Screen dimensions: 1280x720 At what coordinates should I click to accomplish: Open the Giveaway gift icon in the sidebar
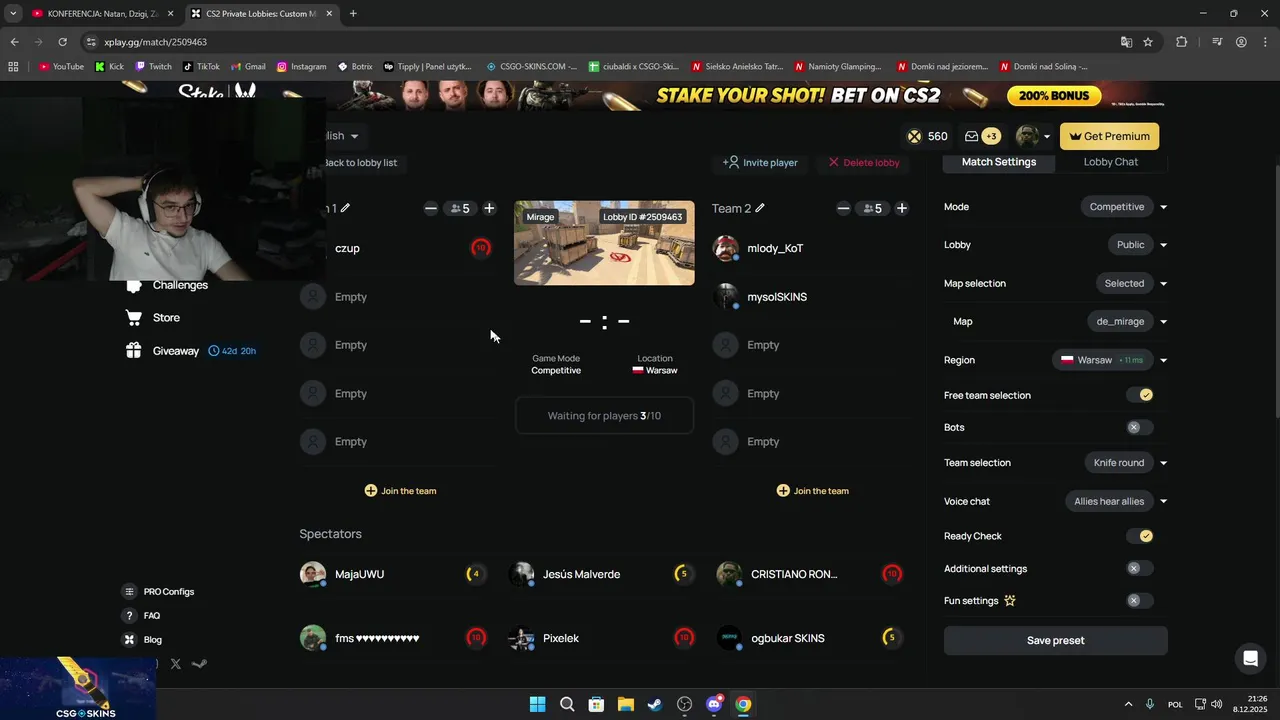click(x=133, y=351)
